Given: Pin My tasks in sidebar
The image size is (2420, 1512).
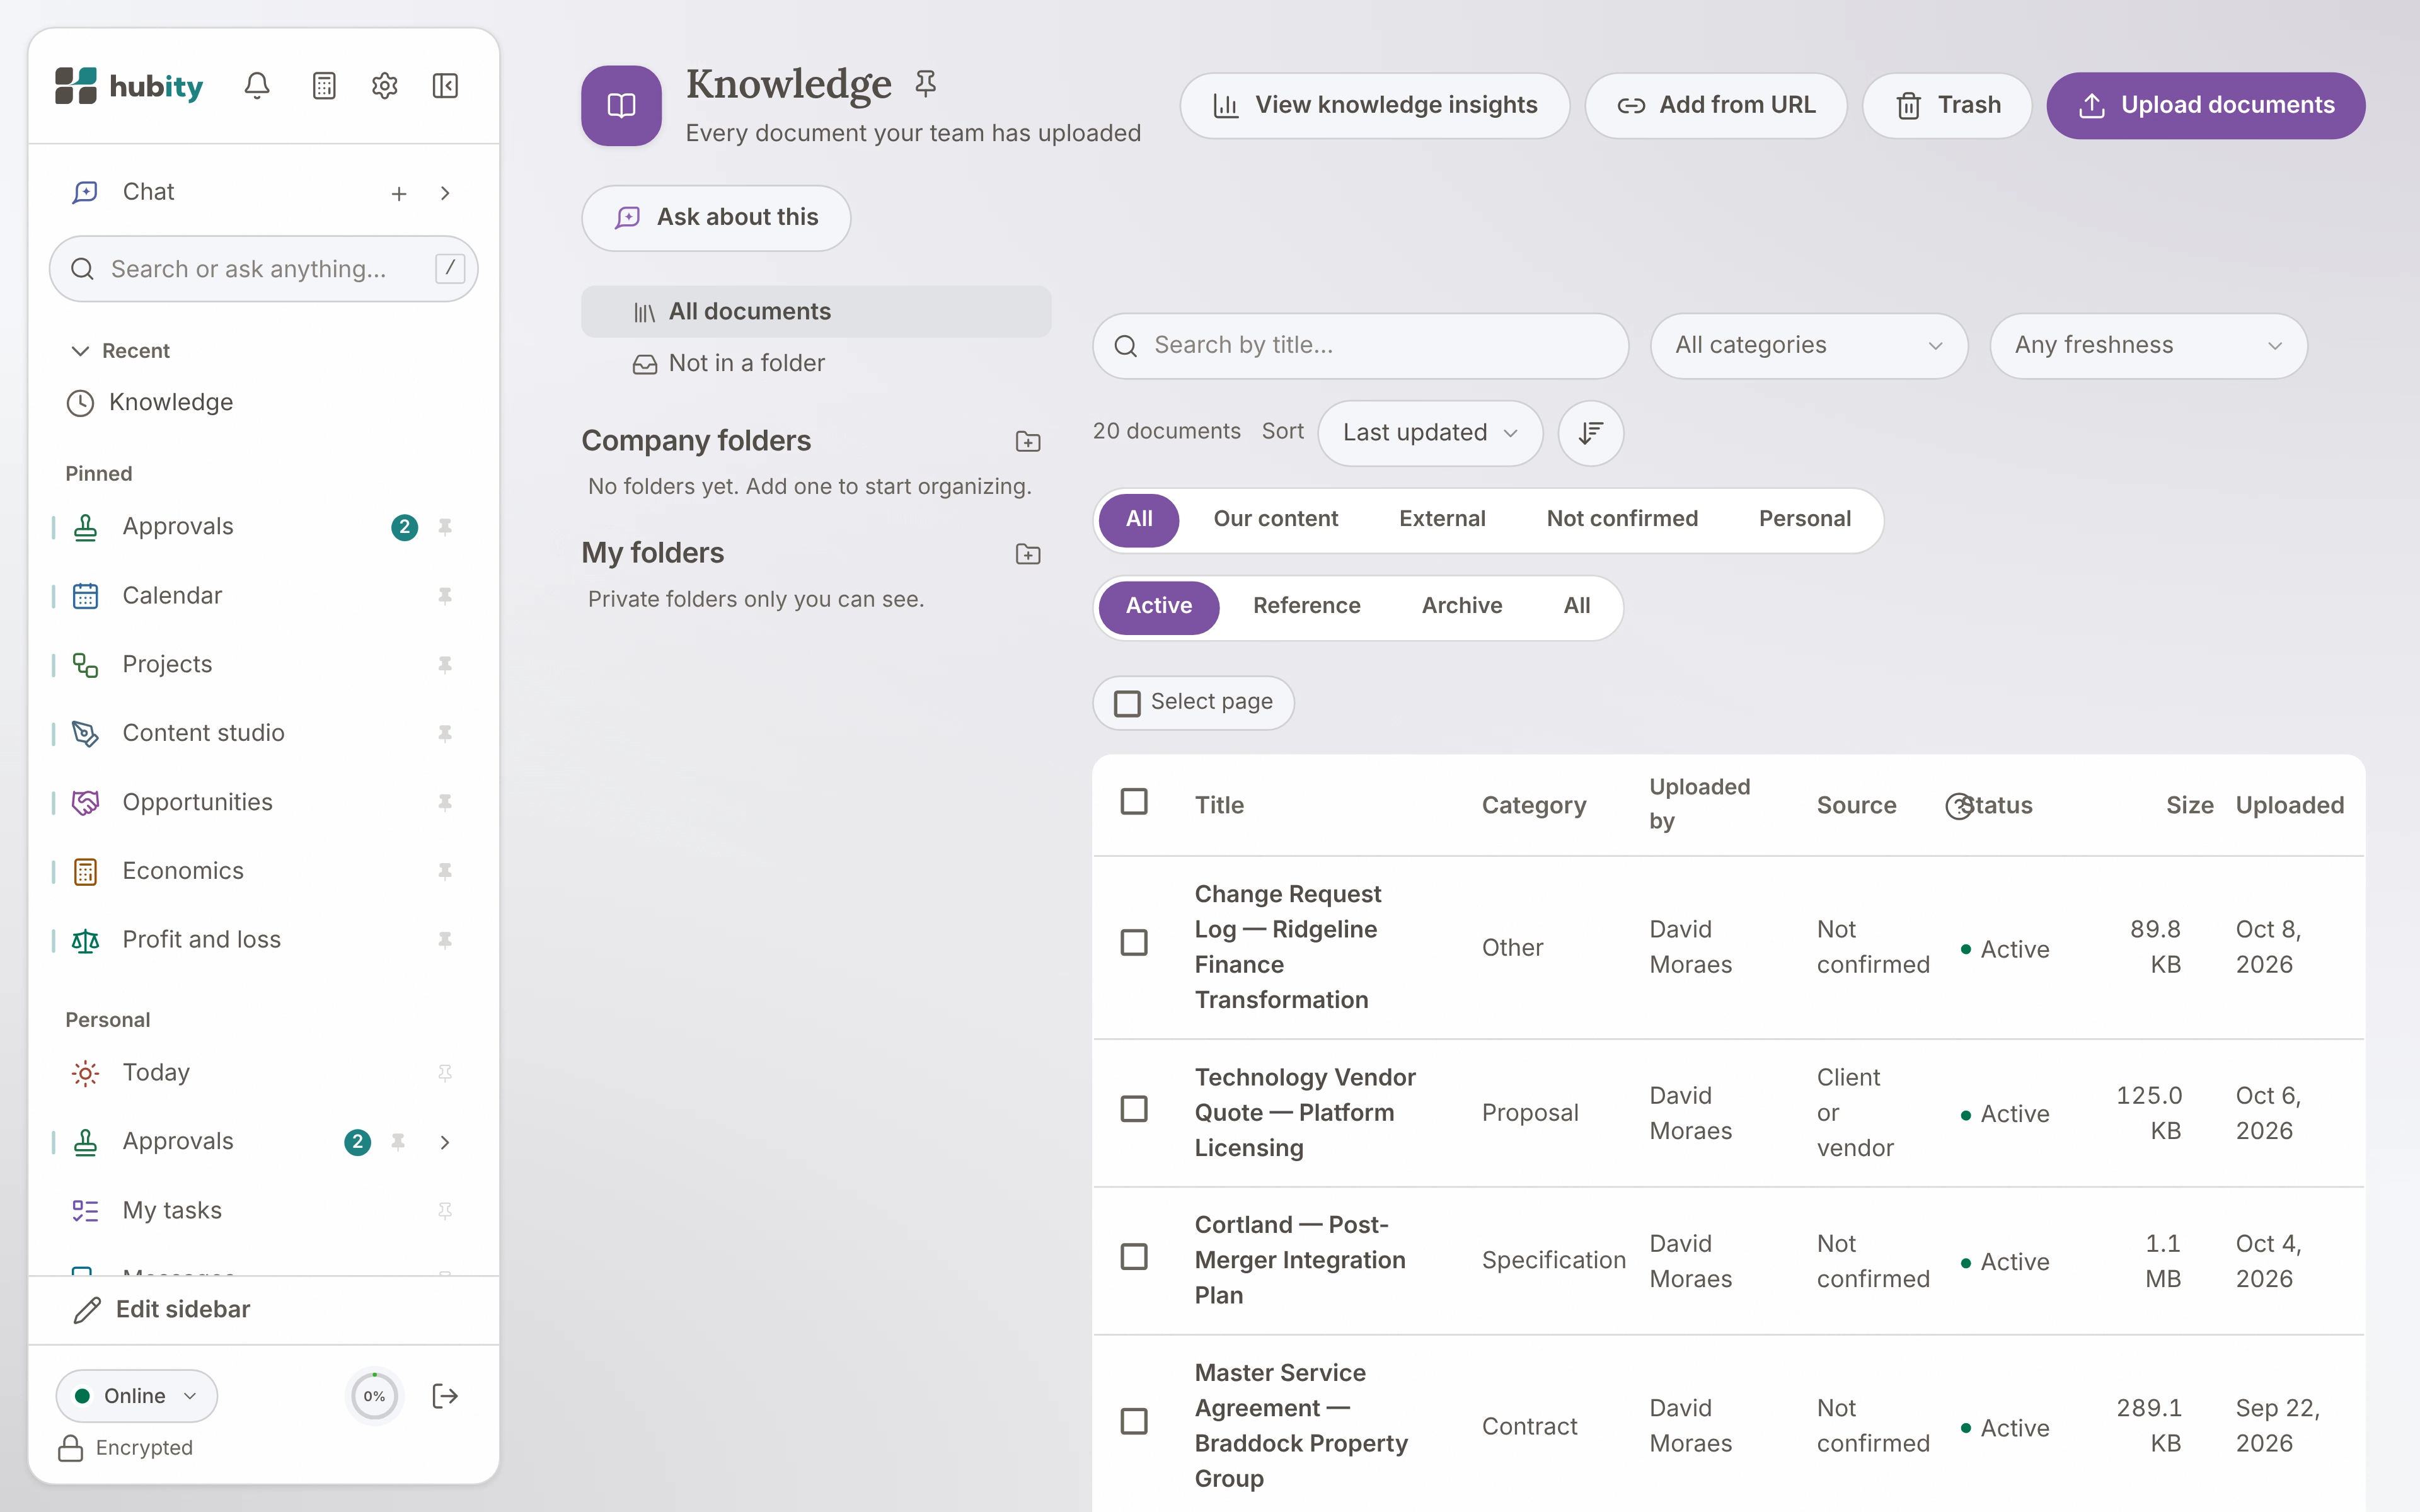Looking at the screenshot, I should click(x=445, y=1211).
